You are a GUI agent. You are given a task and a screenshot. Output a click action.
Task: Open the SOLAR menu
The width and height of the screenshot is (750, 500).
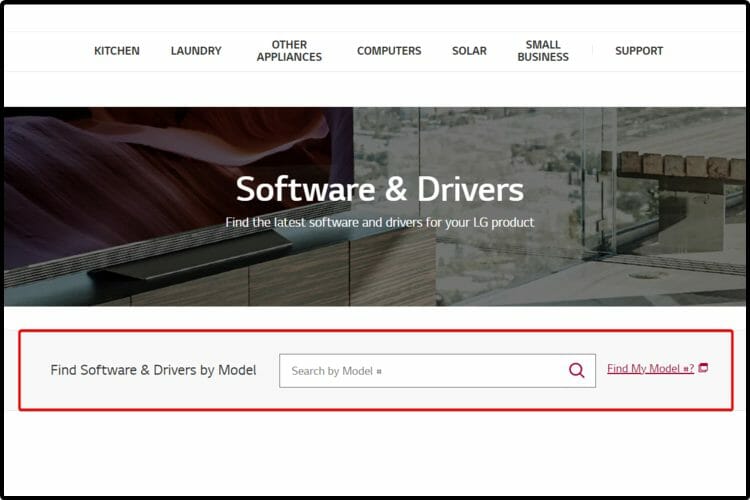[469, 51]
